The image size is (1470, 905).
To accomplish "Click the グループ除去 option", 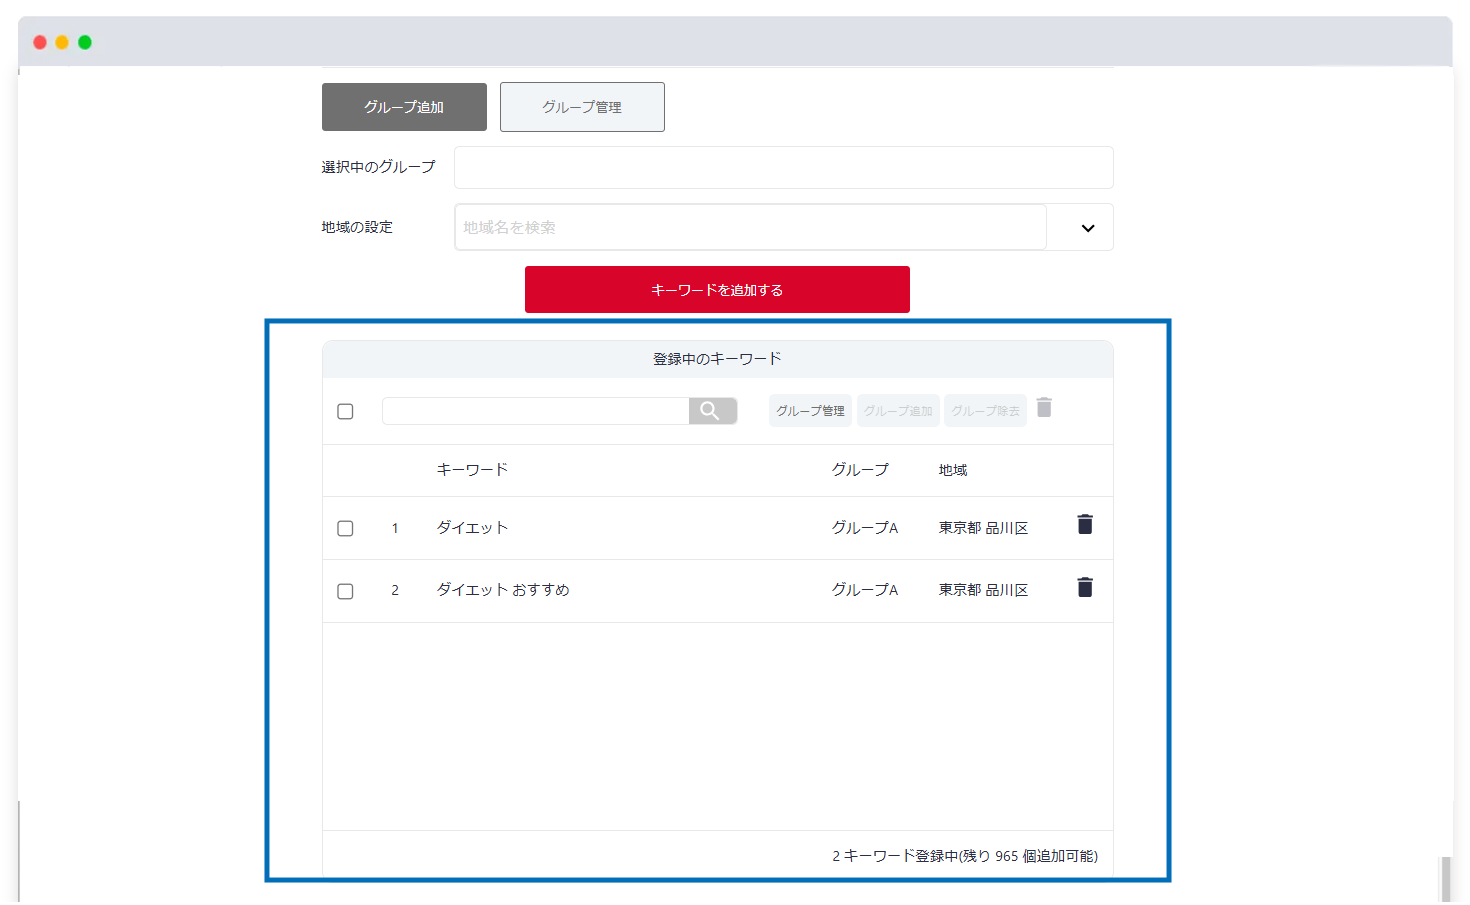I will [985, 410].
